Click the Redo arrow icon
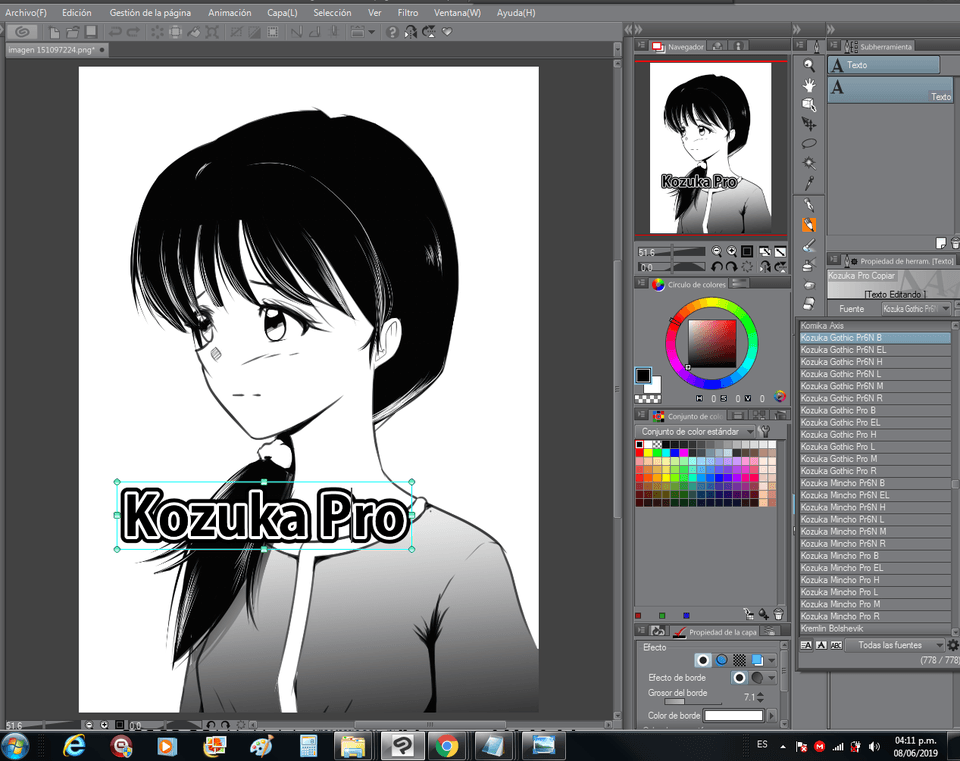The height and width of the screenshot is (761, 960). pyautogui.click(x=133, y=32)
